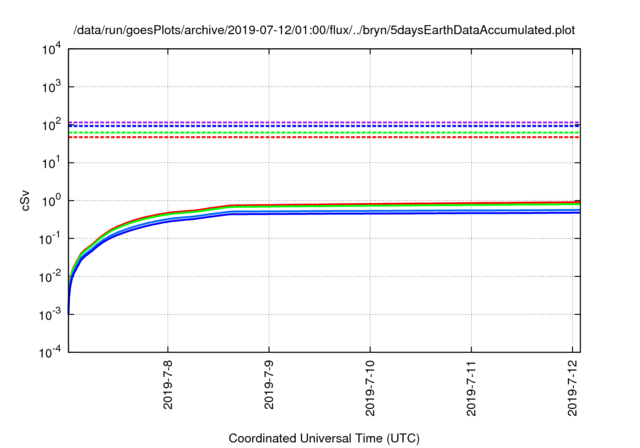Click the 2019-7-11 x-axis tick label
The height and width of the screenshot is (448, 640).
point(471,388)
